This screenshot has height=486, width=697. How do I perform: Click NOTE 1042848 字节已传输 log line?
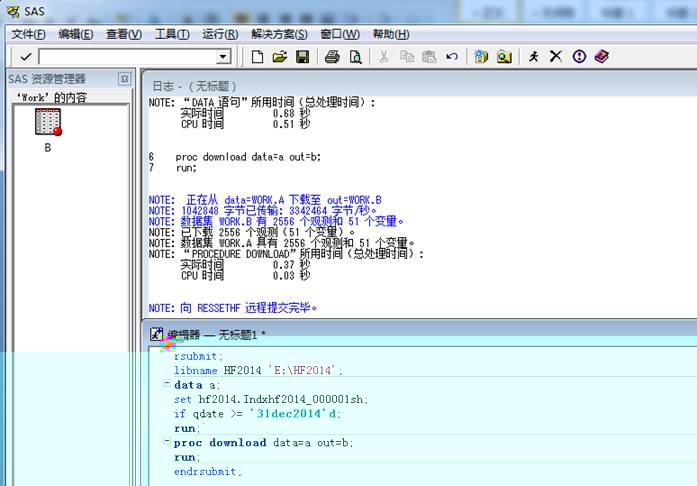[263, 211]
